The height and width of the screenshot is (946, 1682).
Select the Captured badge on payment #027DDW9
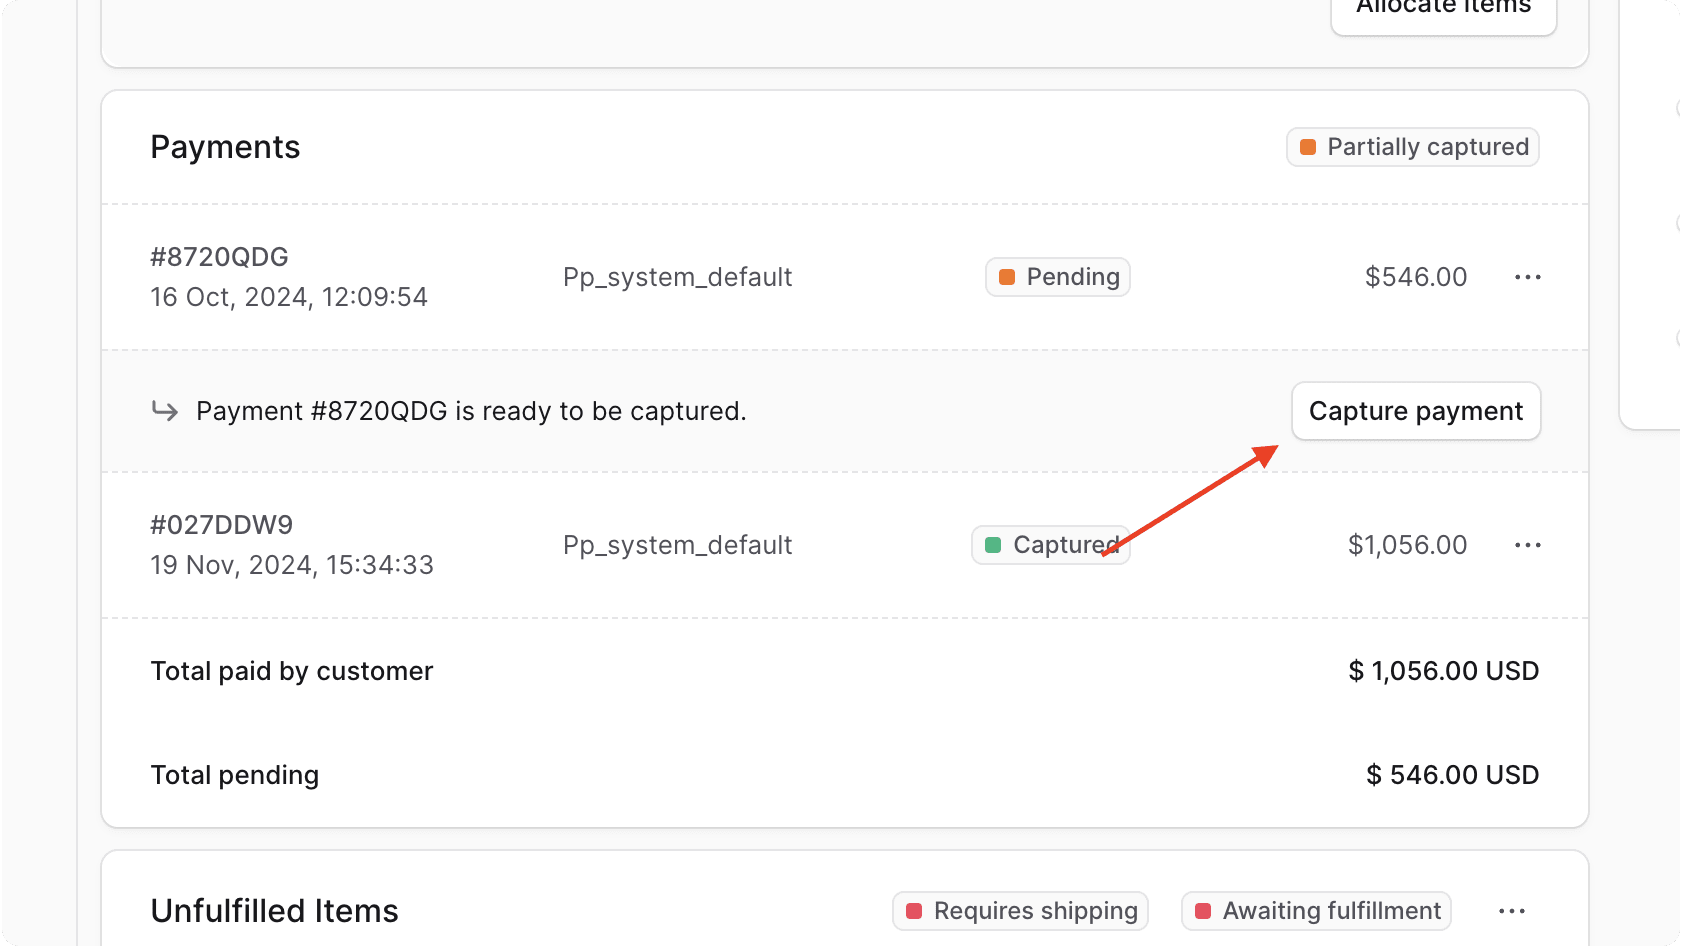1050,545
